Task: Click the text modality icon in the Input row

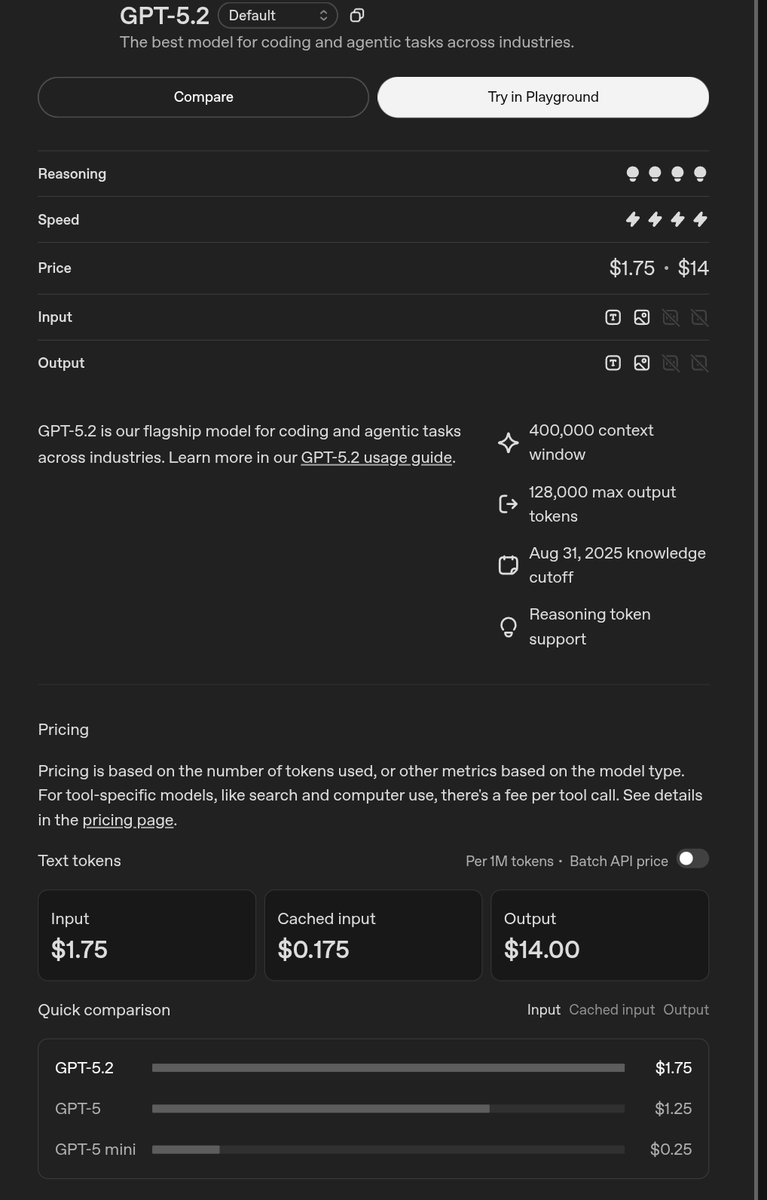Action: click(613, 317)
